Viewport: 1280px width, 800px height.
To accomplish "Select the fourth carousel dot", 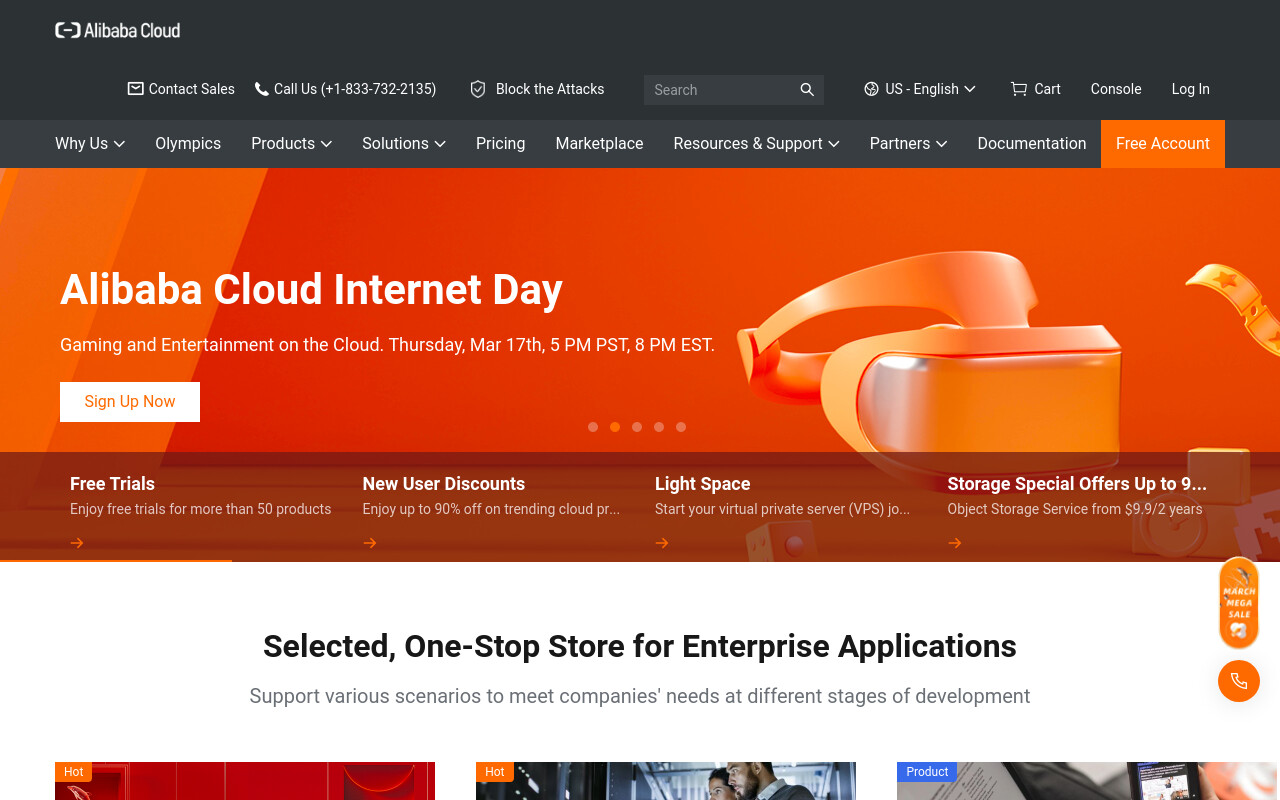I will coord(659,427).
